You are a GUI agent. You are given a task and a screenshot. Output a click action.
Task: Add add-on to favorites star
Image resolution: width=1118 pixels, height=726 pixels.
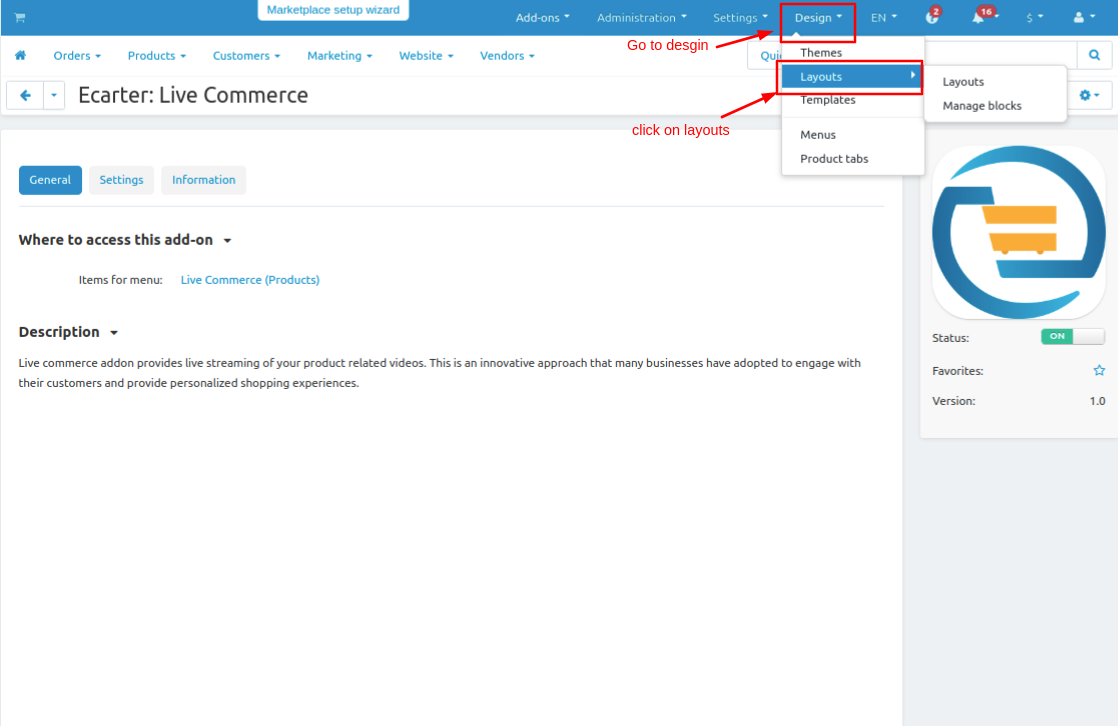pos(1099,371)
